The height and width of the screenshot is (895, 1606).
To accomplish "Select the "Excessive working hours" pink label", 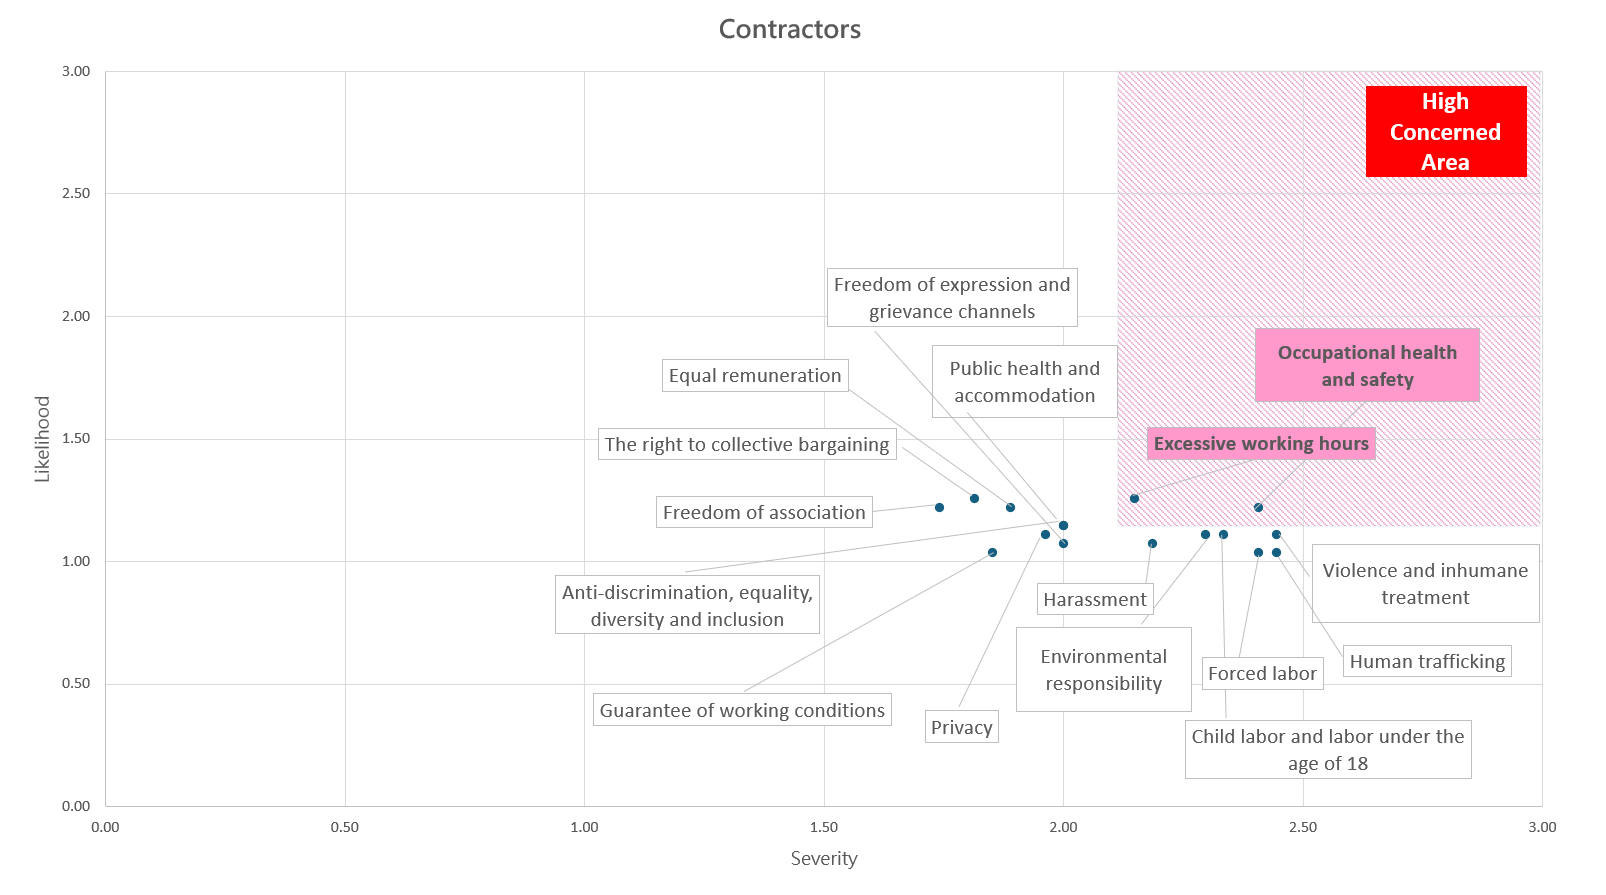I will (1260, 444).
